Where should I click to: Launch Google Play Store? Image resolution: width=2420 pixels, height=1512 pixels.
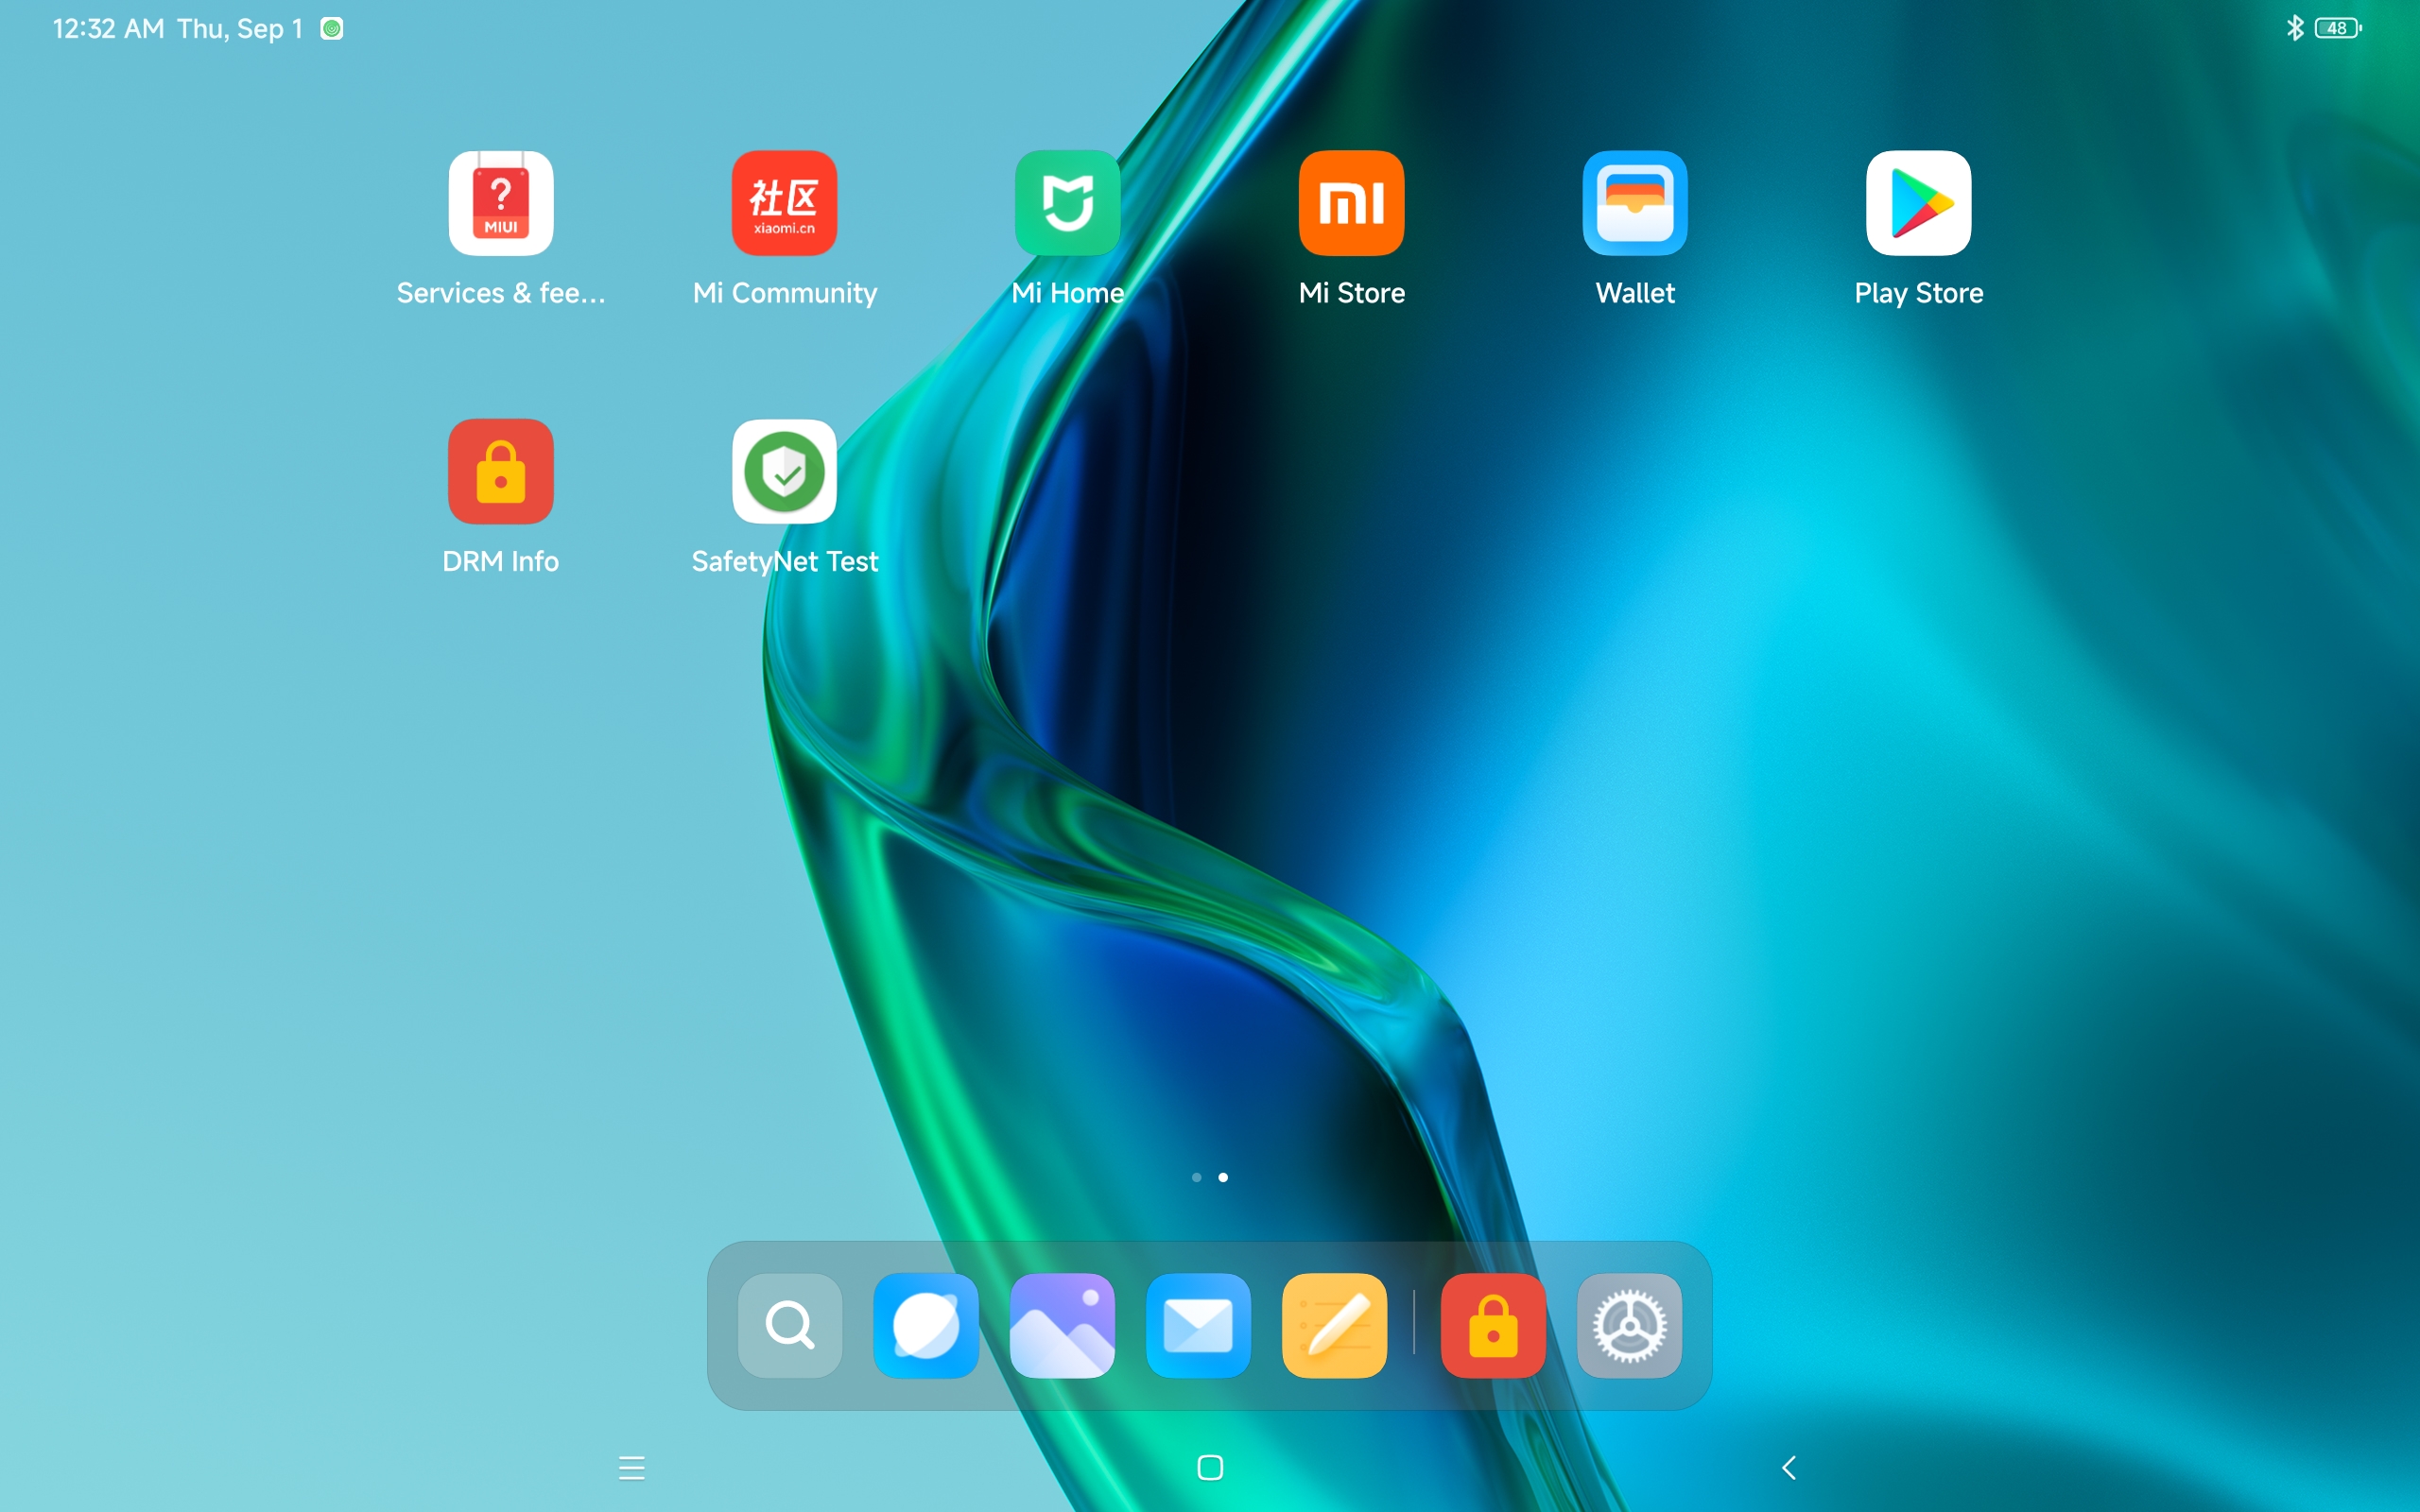pyautogui.click(x=1918, y=203)
